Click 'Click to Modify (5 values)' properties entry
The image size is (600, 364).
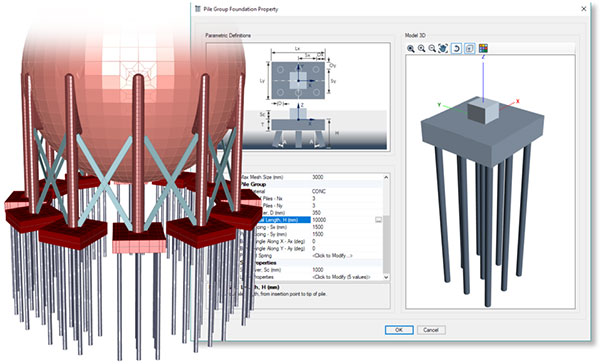pyautogui.click(x=341, y=277)
